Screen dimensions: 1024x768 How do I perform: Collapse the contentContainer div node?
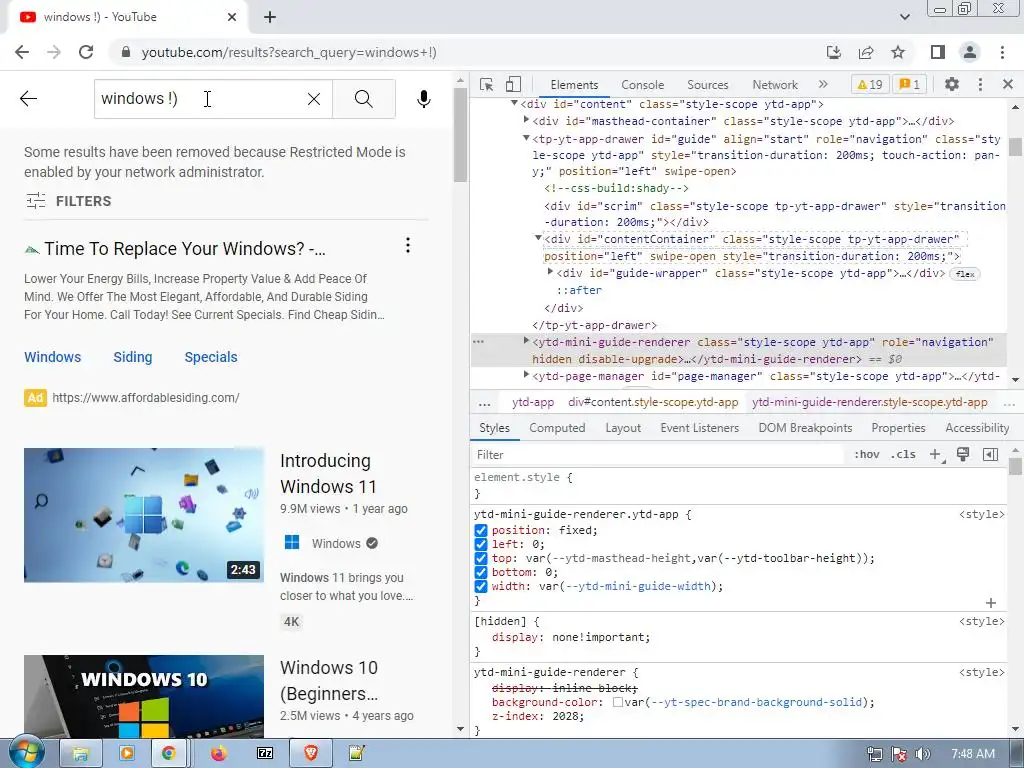[538, 238]
